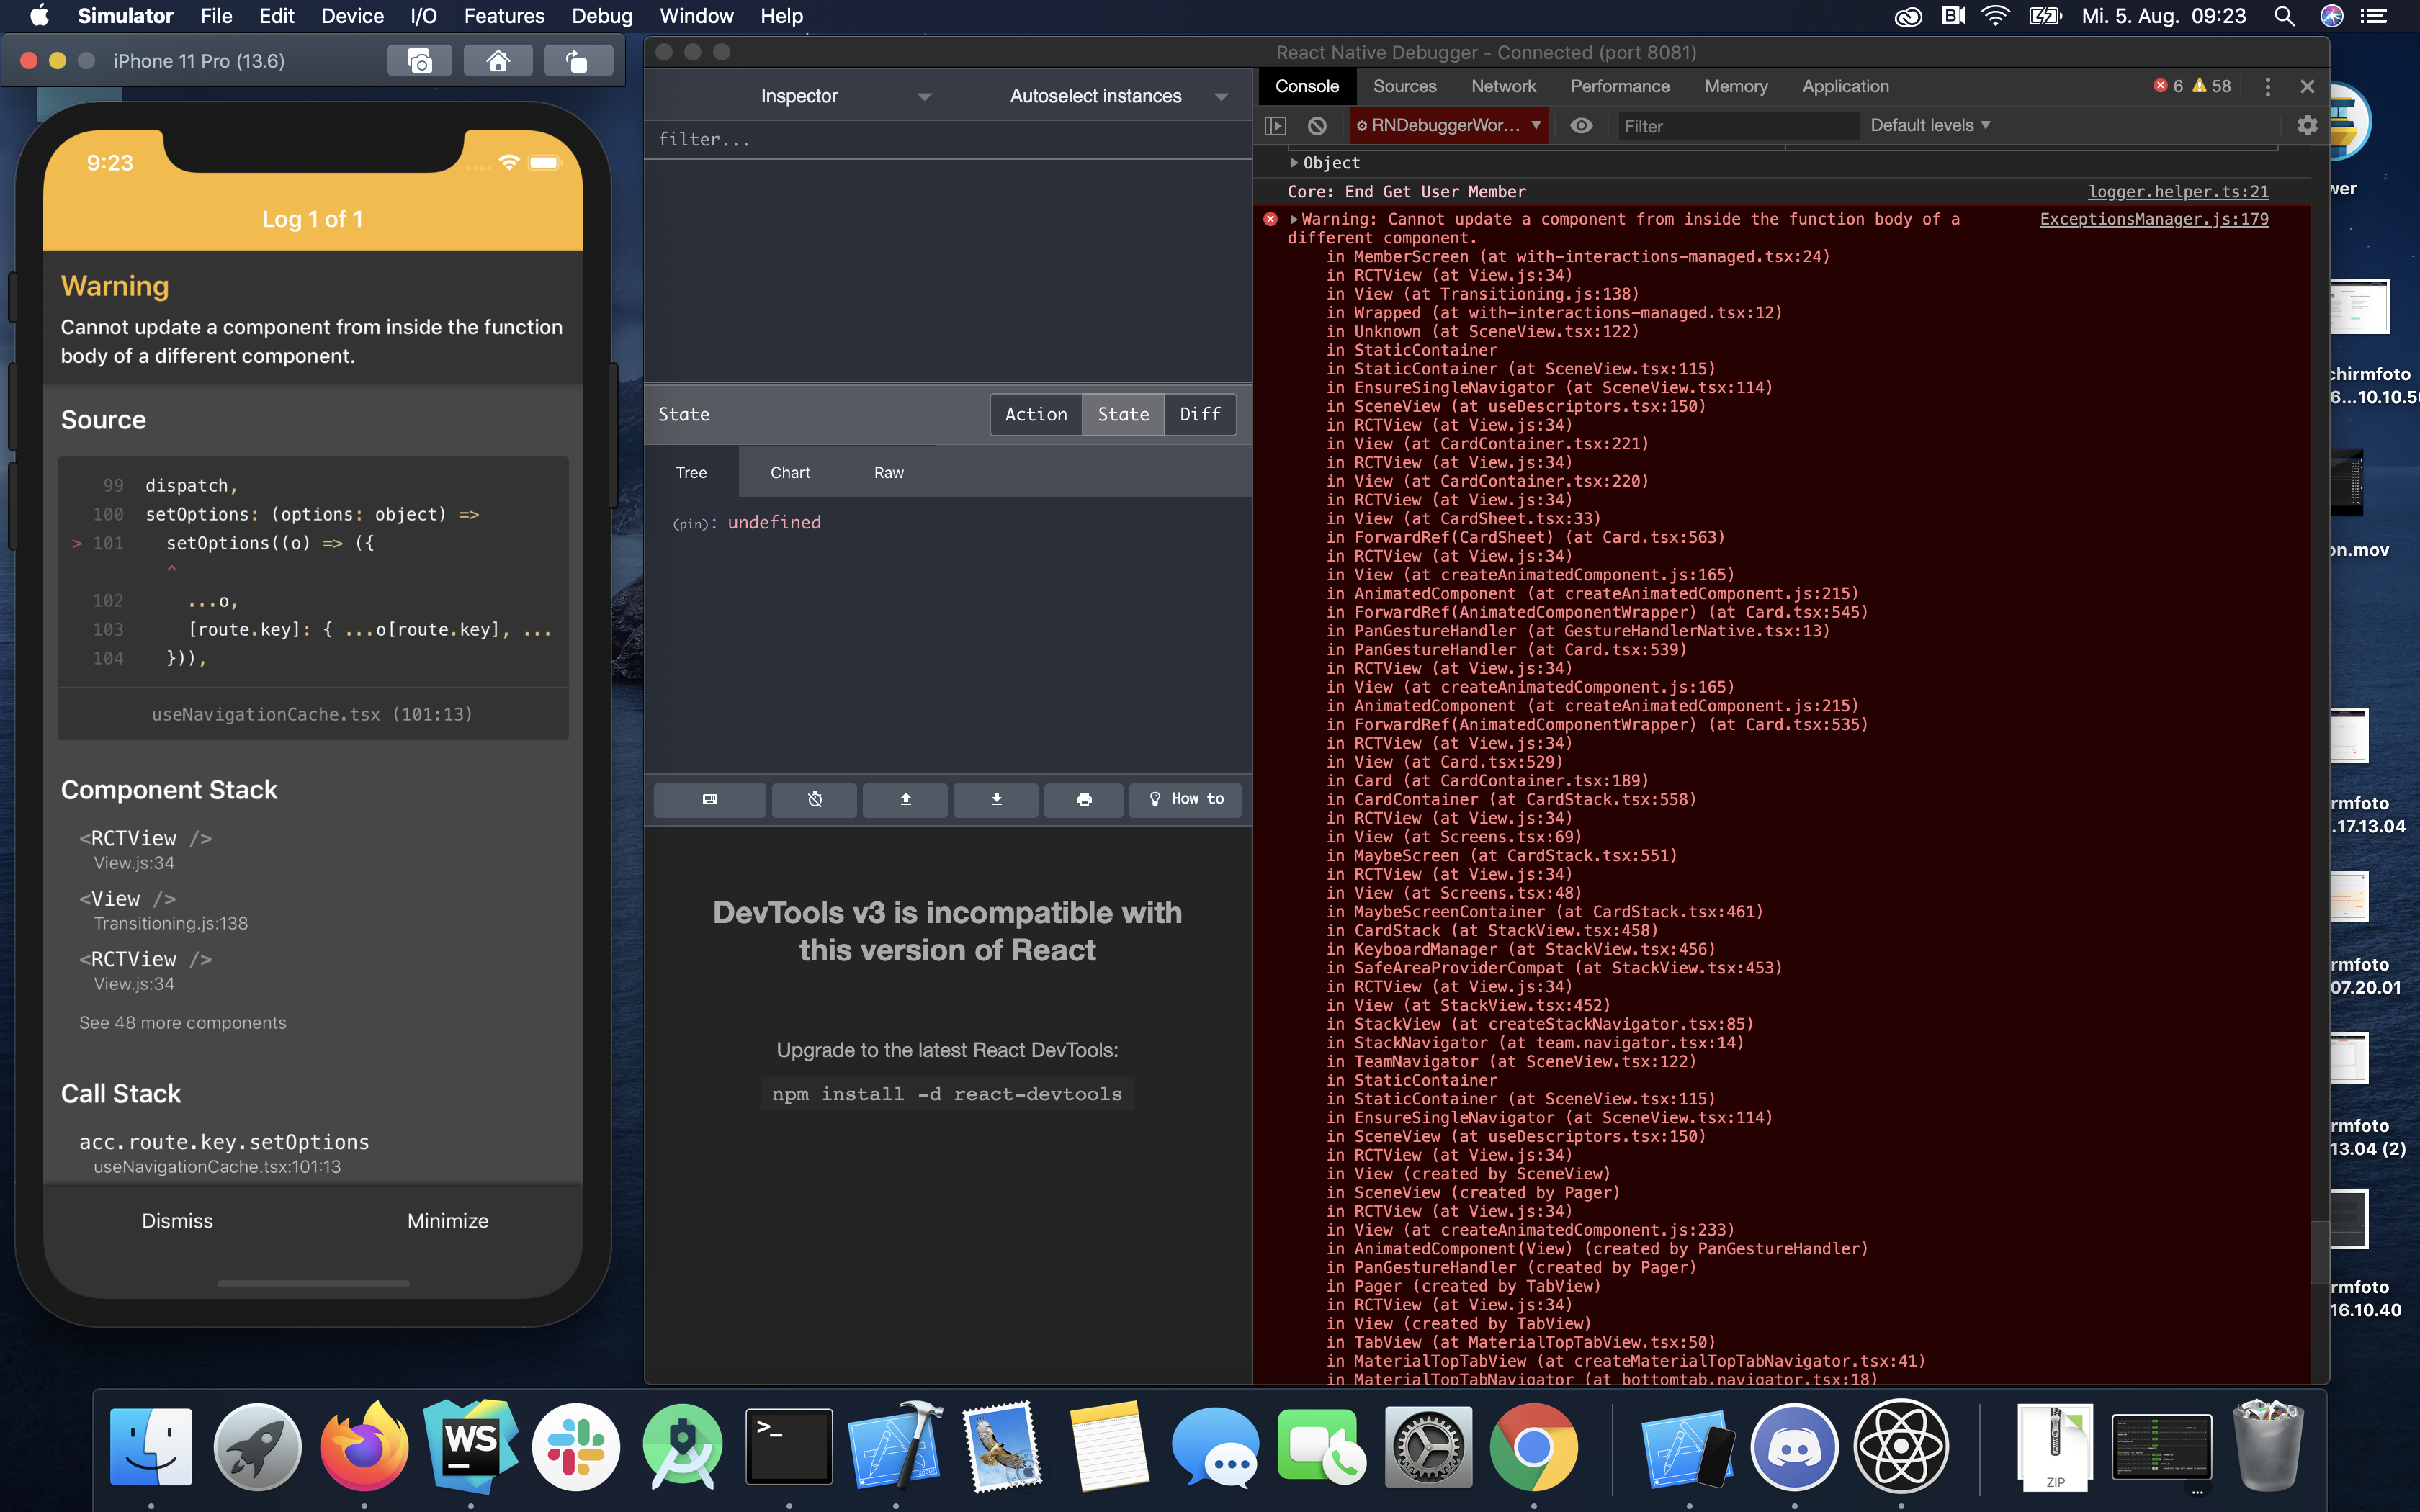Screen dimensions: 2420x1512
Task: Switch to the Network tab
Action: point(1503,87)
